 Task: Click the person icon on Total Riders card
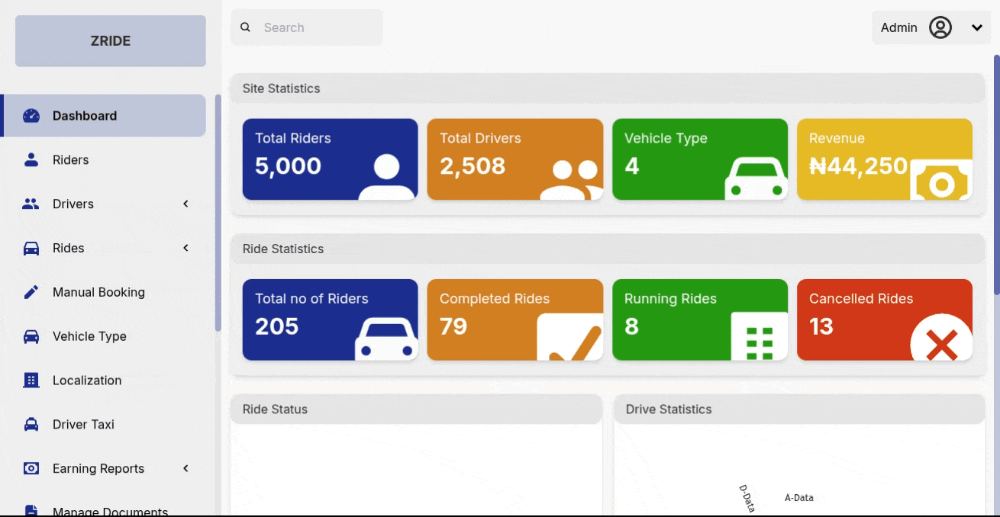pyautogui.click(x=386, y=177)
